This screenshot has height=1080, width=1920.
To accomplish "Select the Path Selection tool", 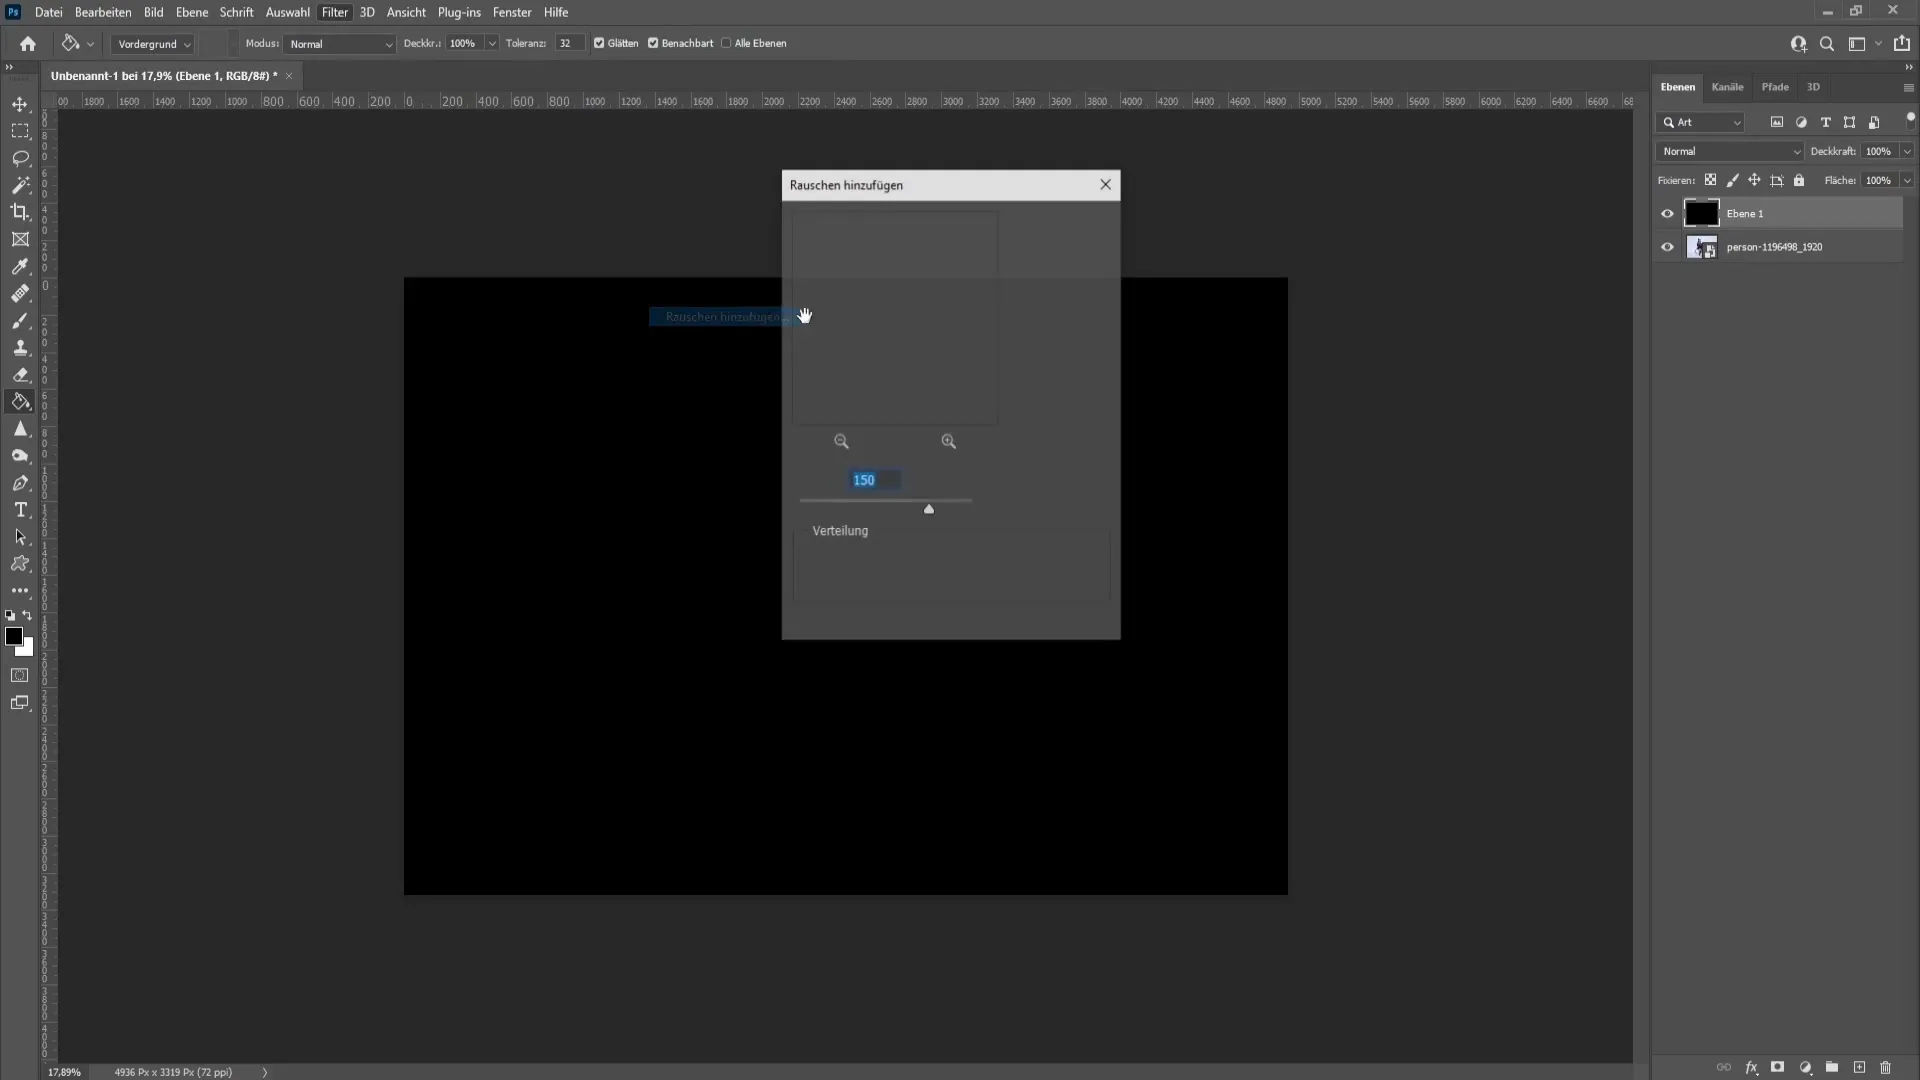I will point(20,537).
